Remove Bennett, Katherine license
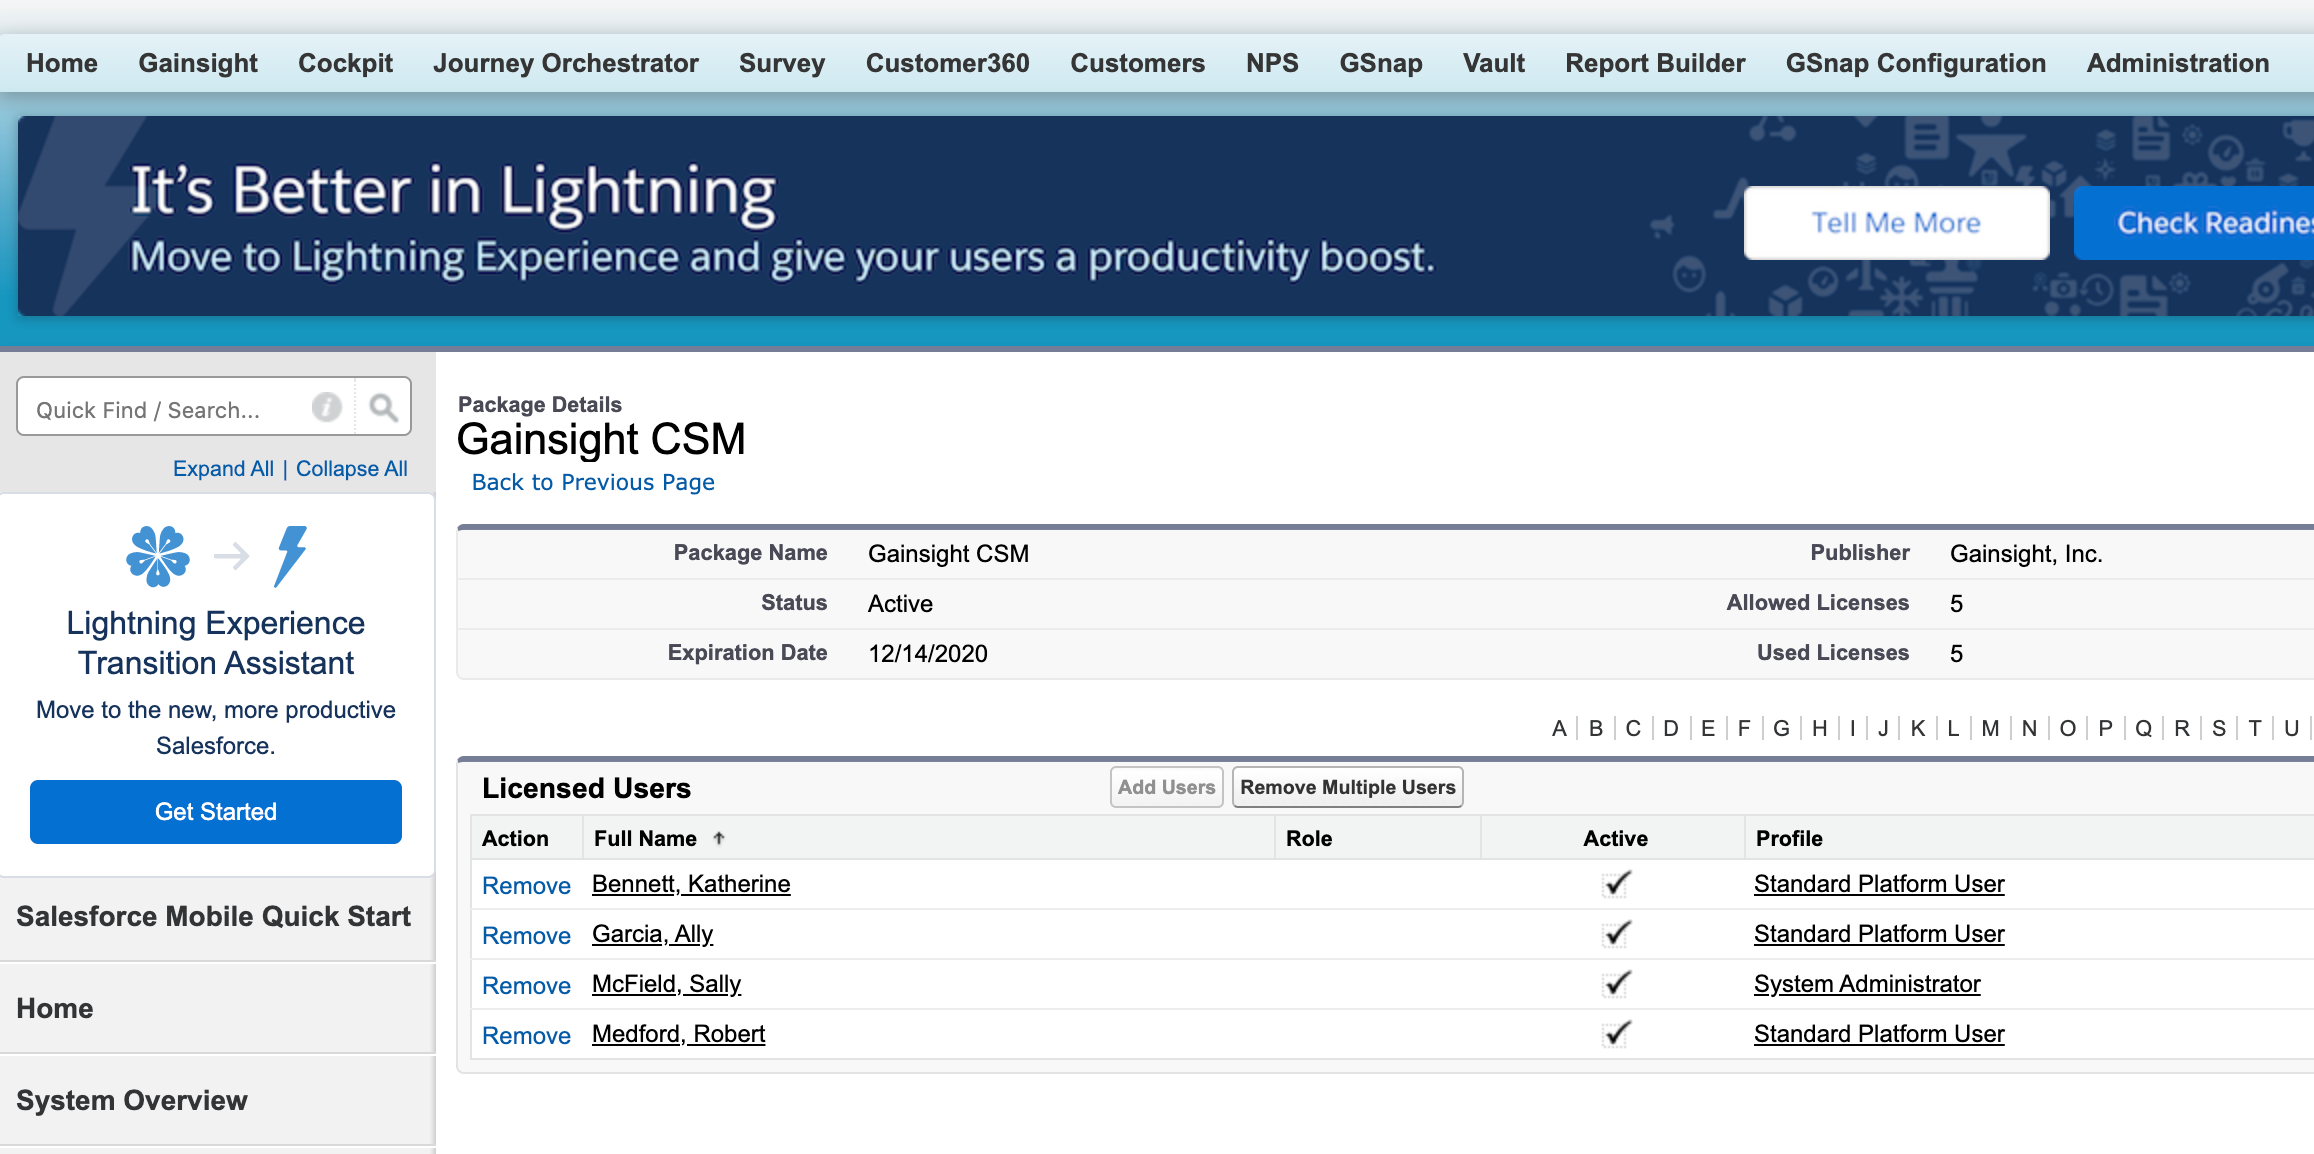The width and height of the screenshot is (2314, 1154). 526,885
